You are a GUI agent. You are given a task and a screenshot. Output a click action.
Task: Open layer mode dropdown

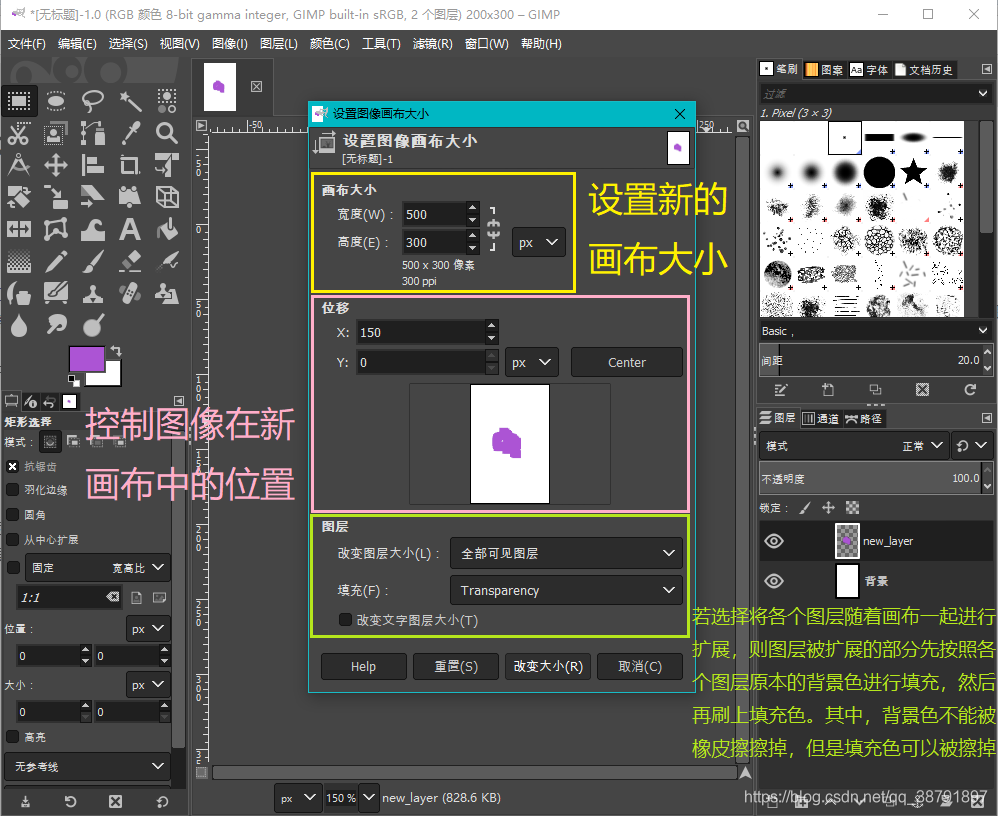click(x=854, y=446)
